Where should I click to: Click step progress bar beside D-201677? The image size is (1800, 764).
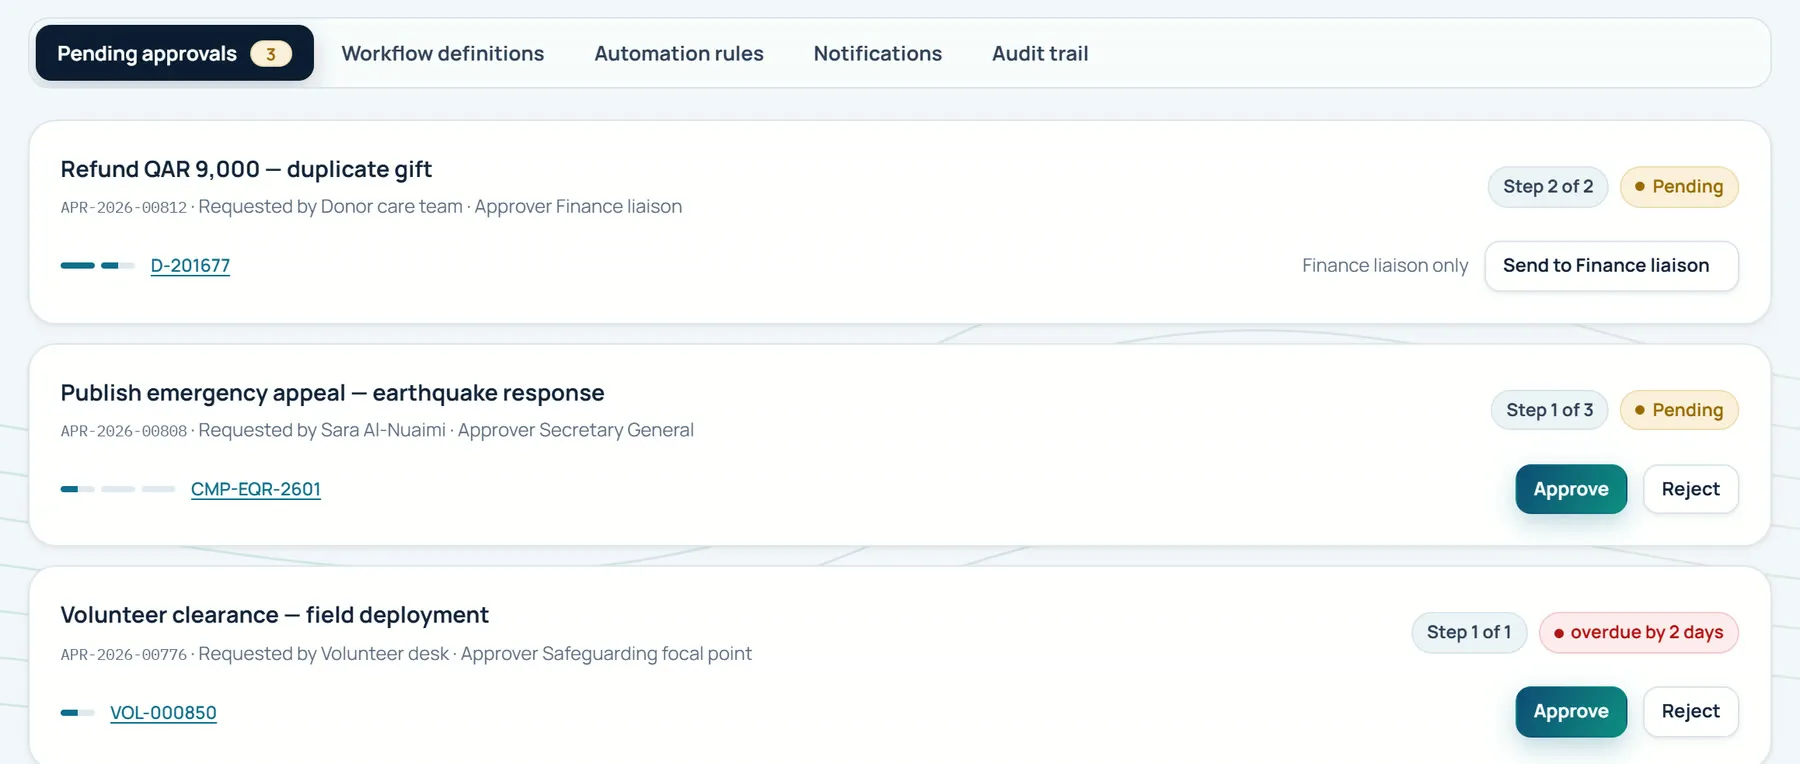coord(97,266)
